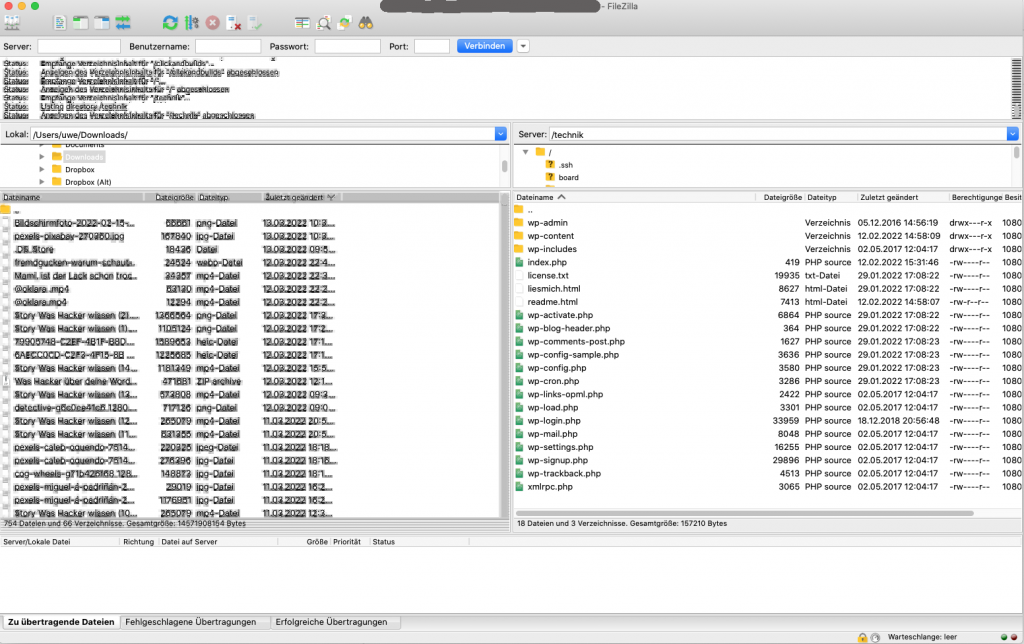Click the lock icon in the status bar
Screen dimensions: 1024x644
pyautogui.click(x=863, y=636)
